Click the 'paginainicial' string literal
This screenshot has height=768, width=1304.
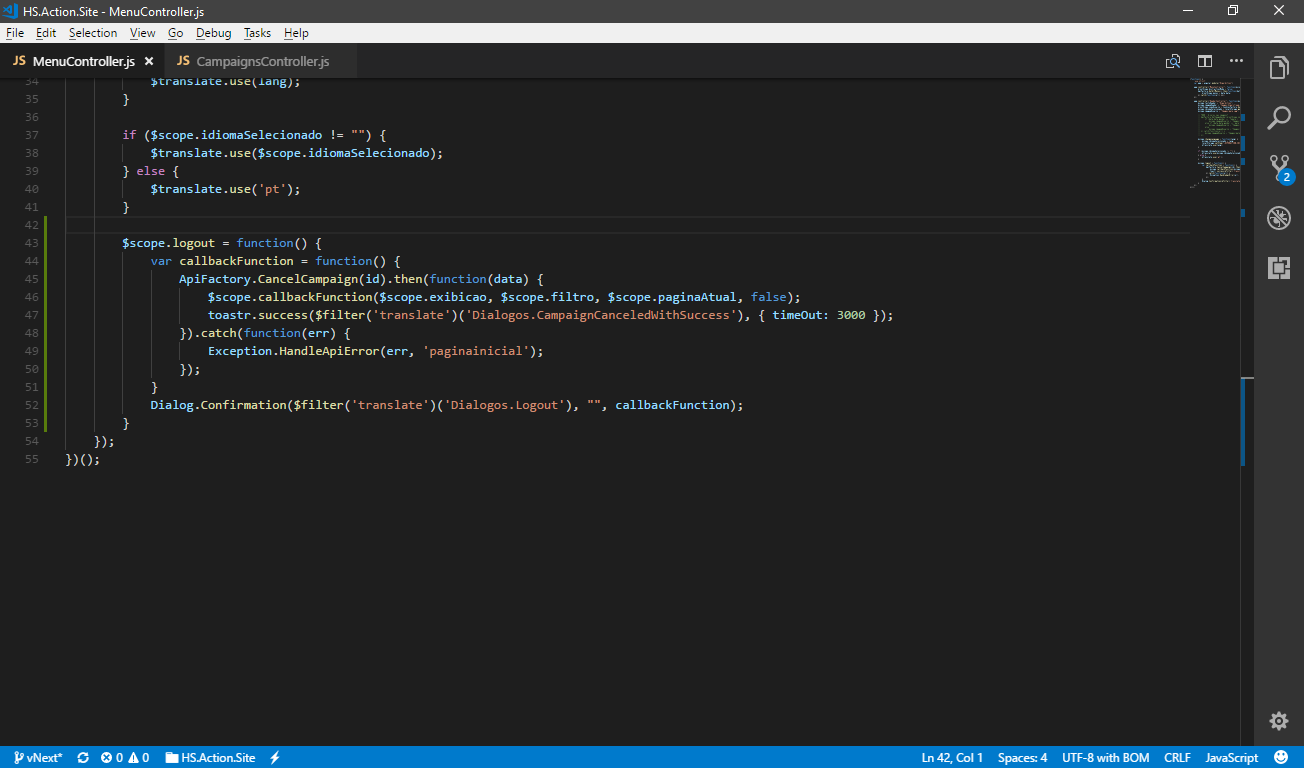[475, 351]
